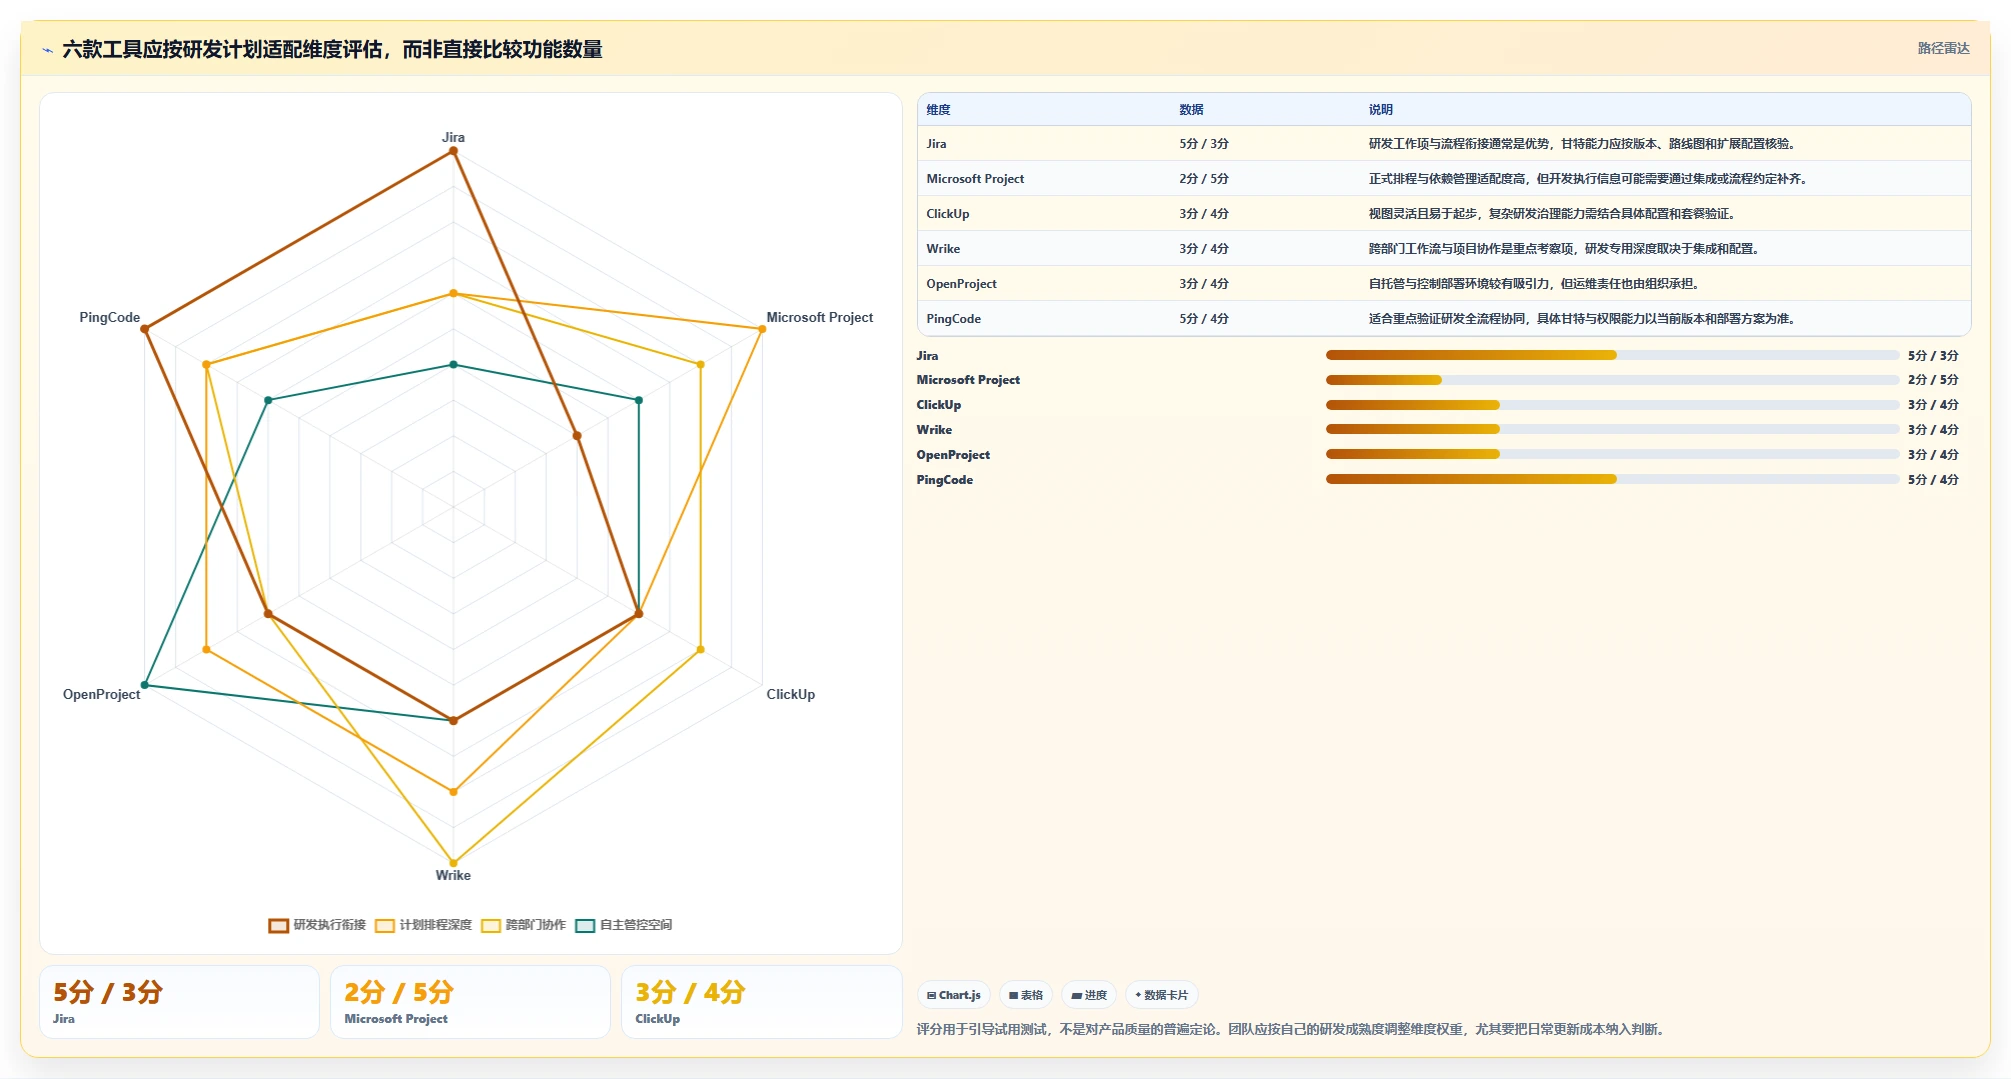
Task: Click the brown data point at the PingCode vertex
Action: [x=145, y=329]
